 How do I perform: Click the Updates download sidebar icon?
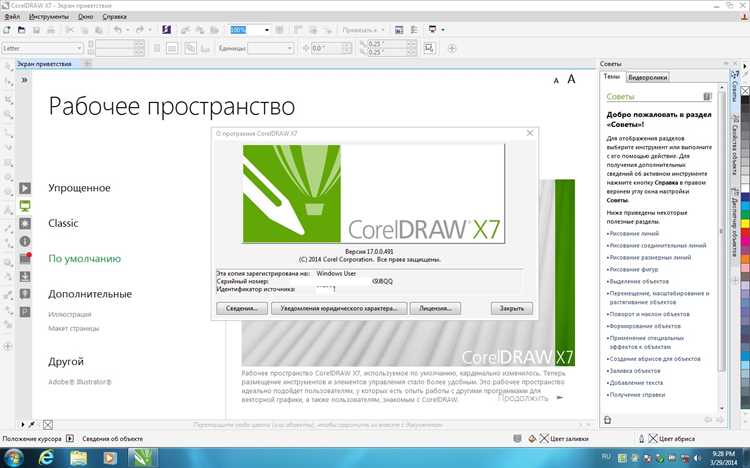(25, 277)
